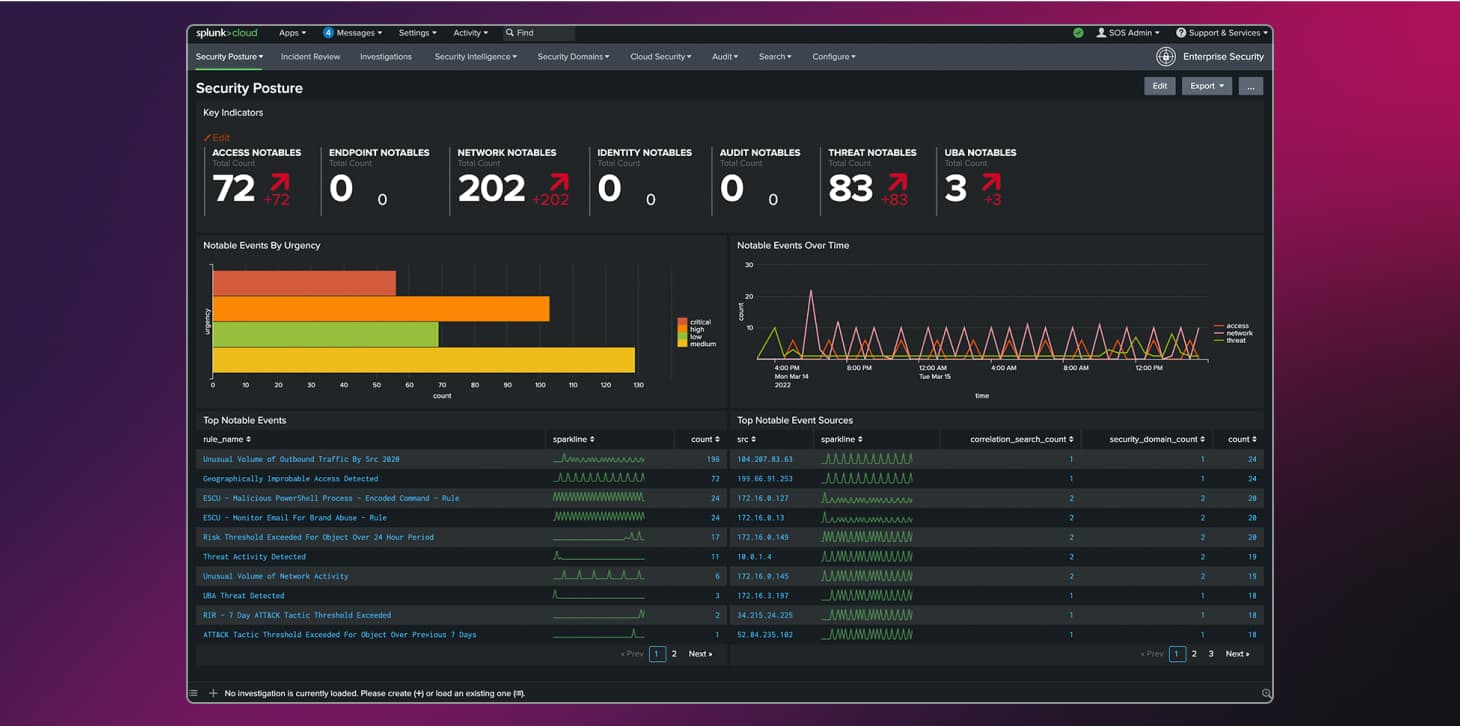
Task: Open the Enterprise Security shield icon
Action: 1166,57
